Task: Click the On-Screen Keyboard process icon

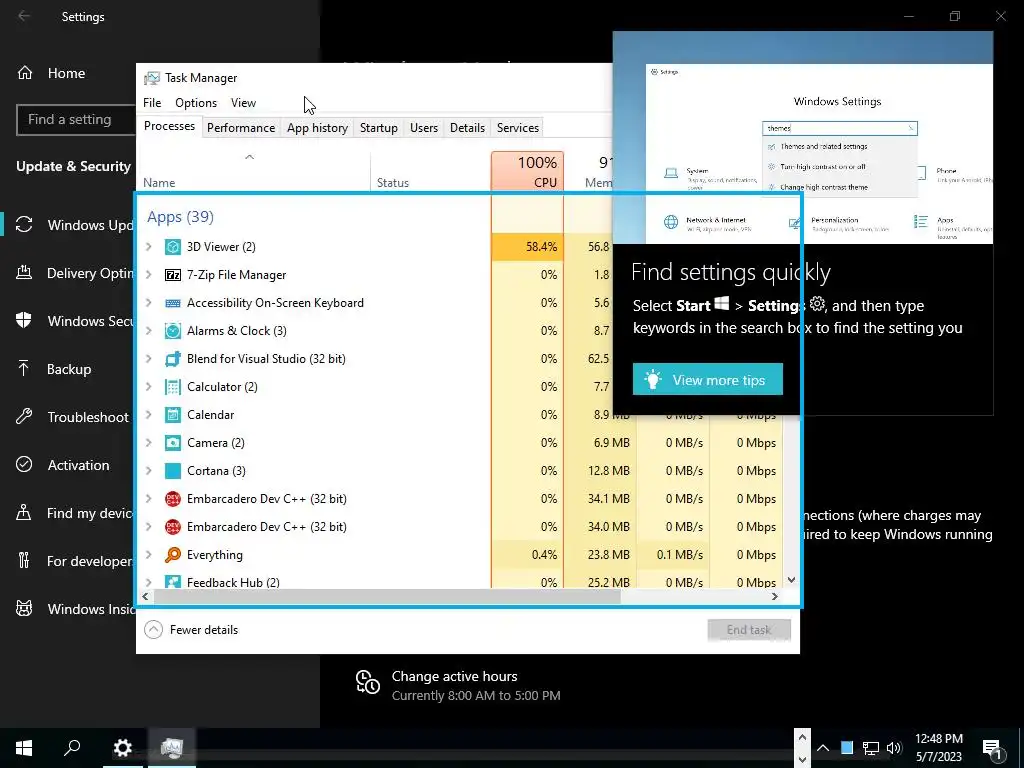Action: coord(172,303)
